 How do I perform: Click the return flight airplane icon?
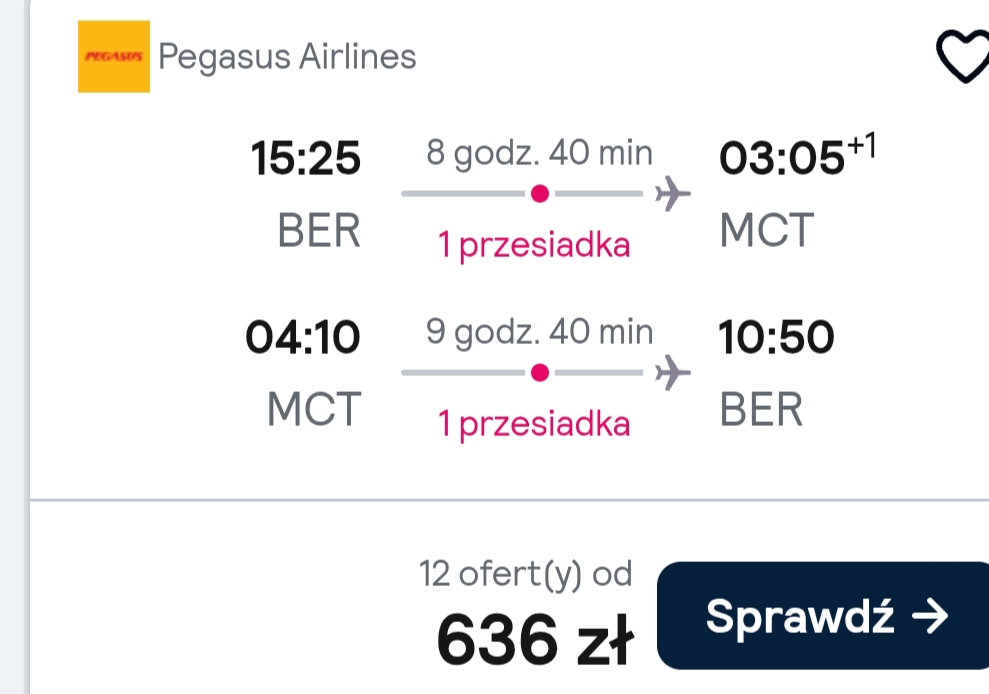pos(673,372)
